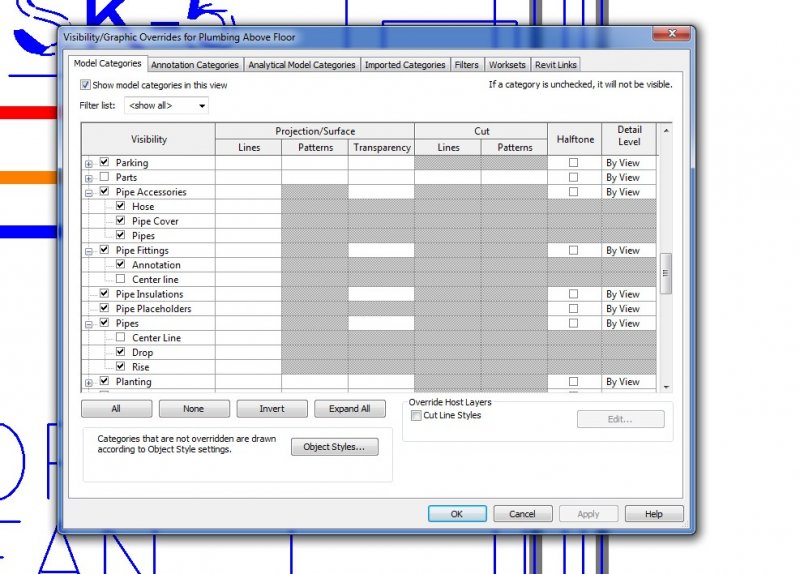Click the All button
The image size is (800, 574).
[116, 409]
